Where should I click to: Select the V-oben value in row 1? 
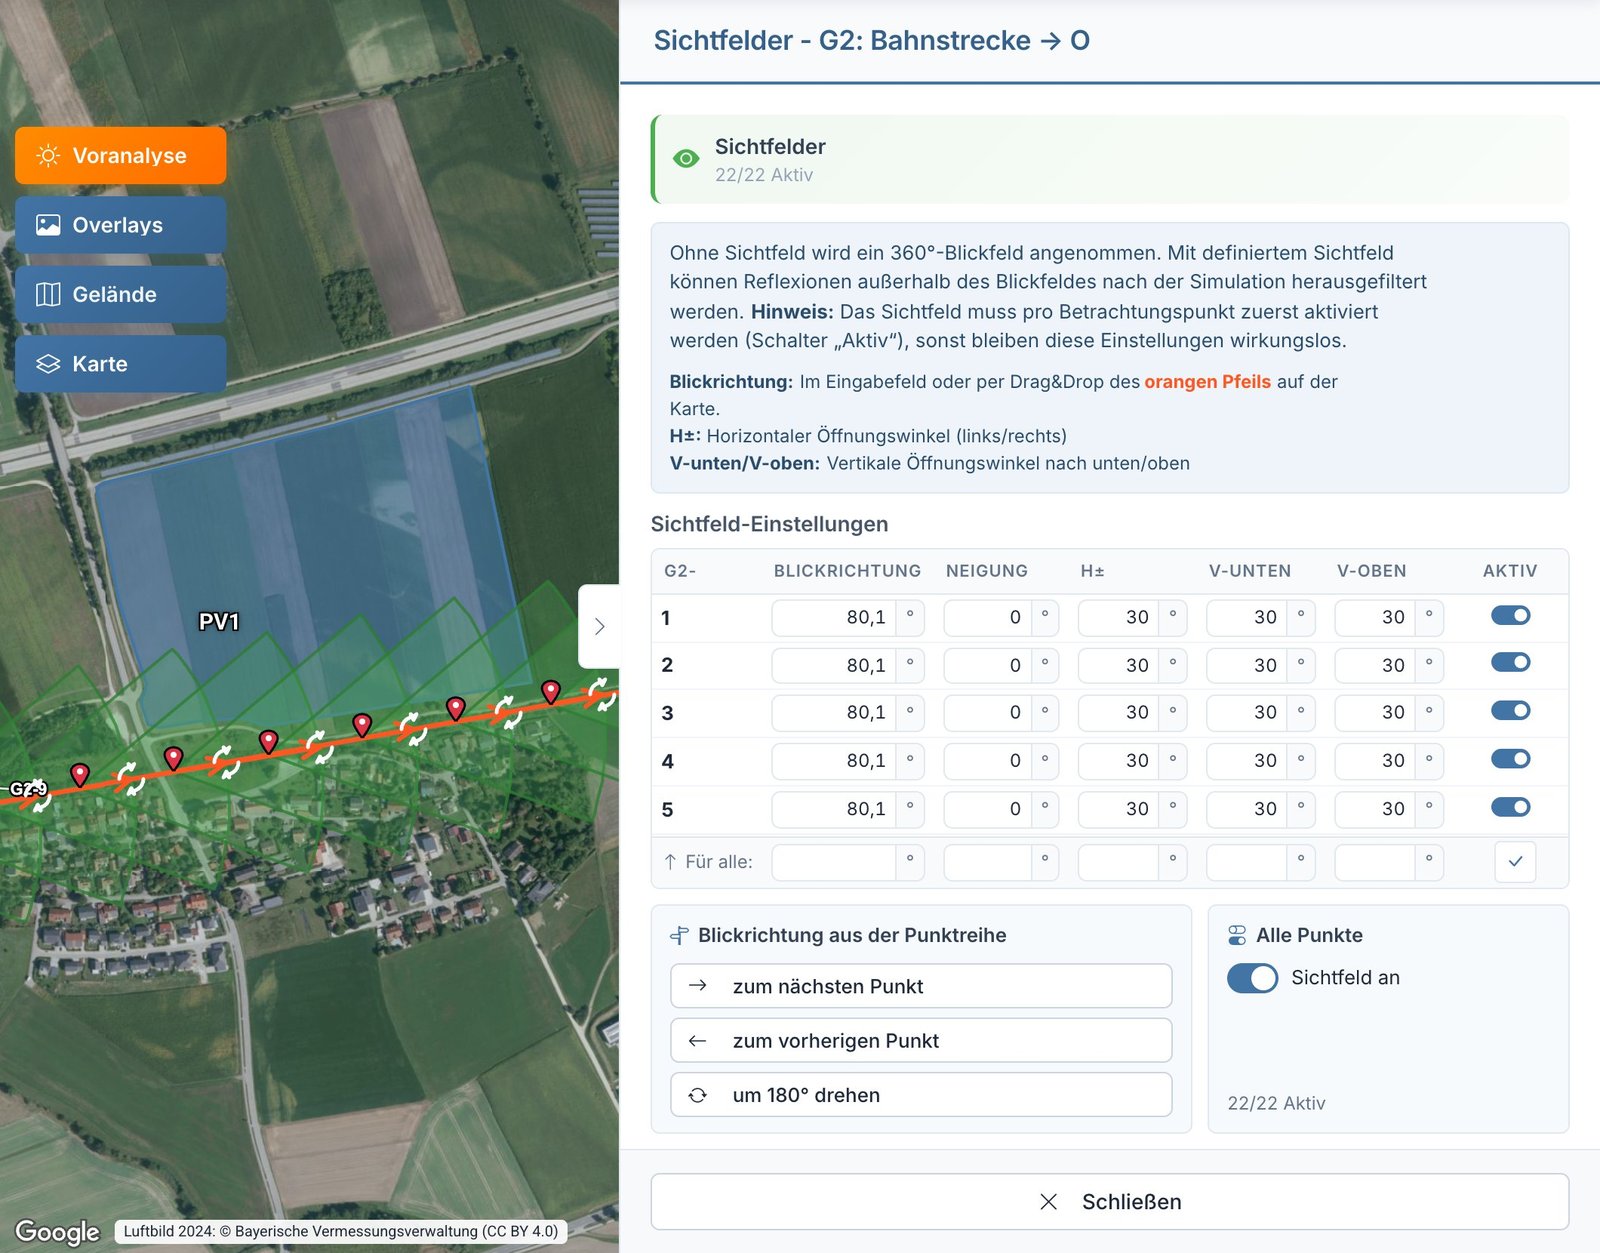click(x=1375, y=617)
